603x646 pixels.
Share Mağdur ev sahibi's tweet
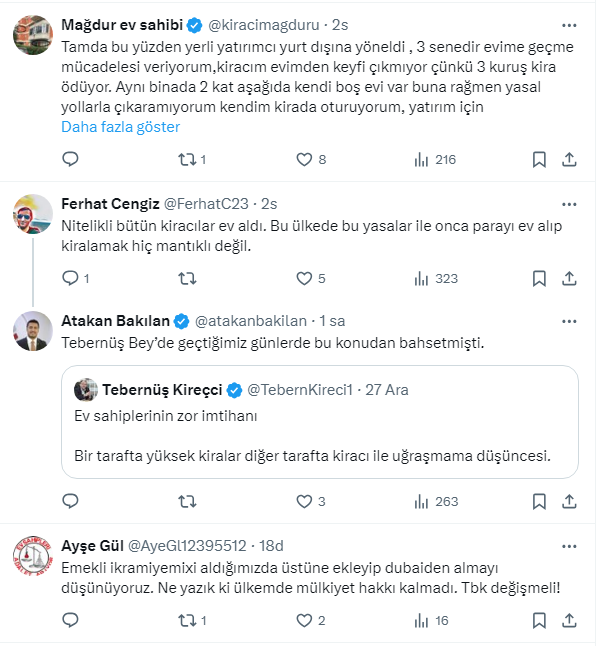[x=569, y=159]
